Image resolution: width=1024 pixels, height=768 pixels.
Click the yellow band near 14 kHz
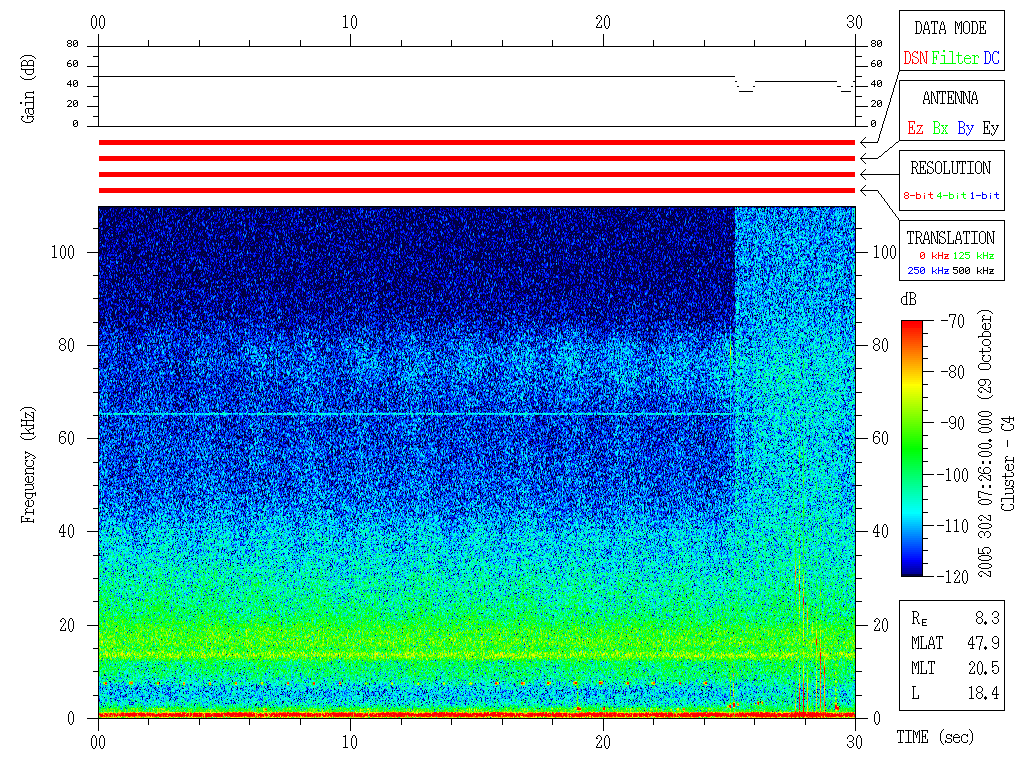[x=477, y=654]
